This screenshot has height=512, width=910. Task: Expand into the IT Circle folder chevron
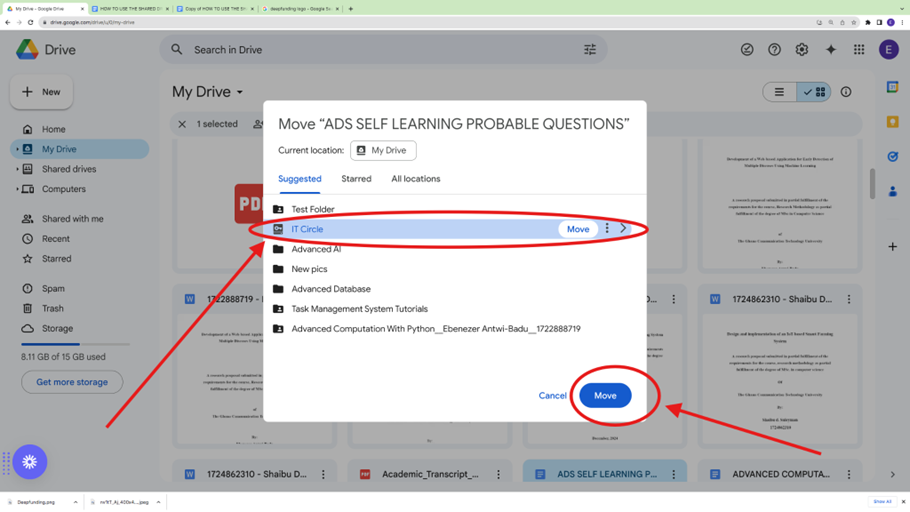click(623, 229)
